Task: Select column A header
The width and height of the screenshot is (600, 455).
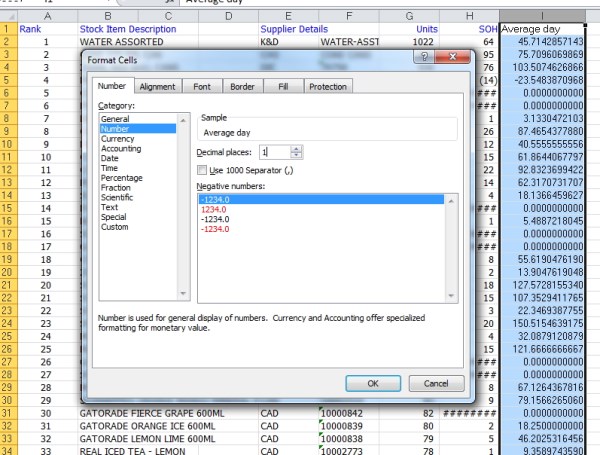Action: [x=47, y=16]
